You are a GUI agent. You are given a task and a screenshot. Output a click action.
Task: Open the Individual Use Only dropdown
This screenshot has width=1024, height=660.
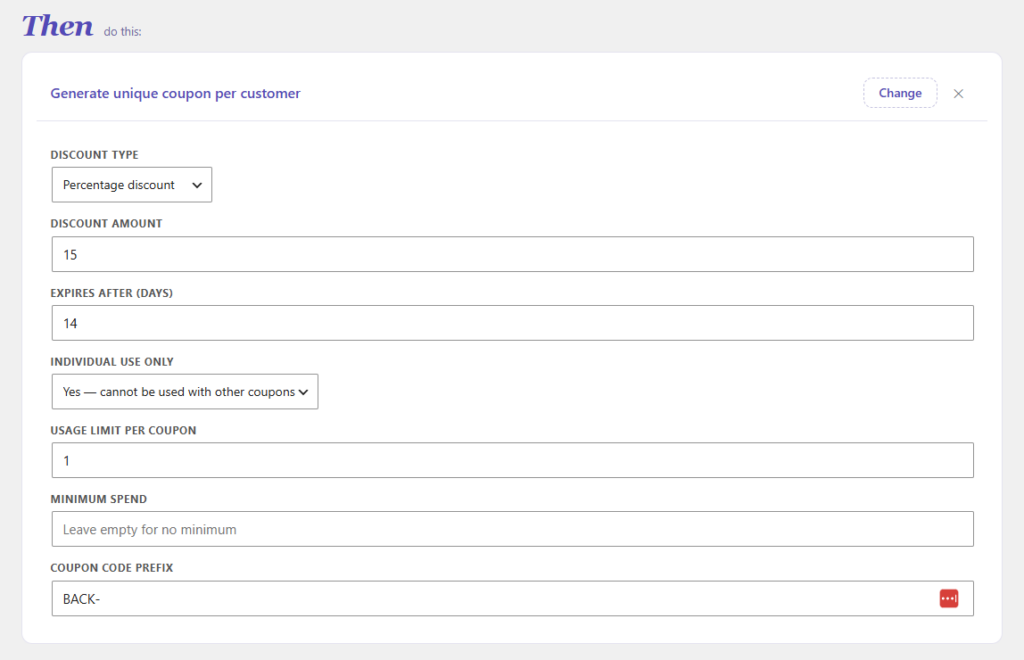point(185,392)
